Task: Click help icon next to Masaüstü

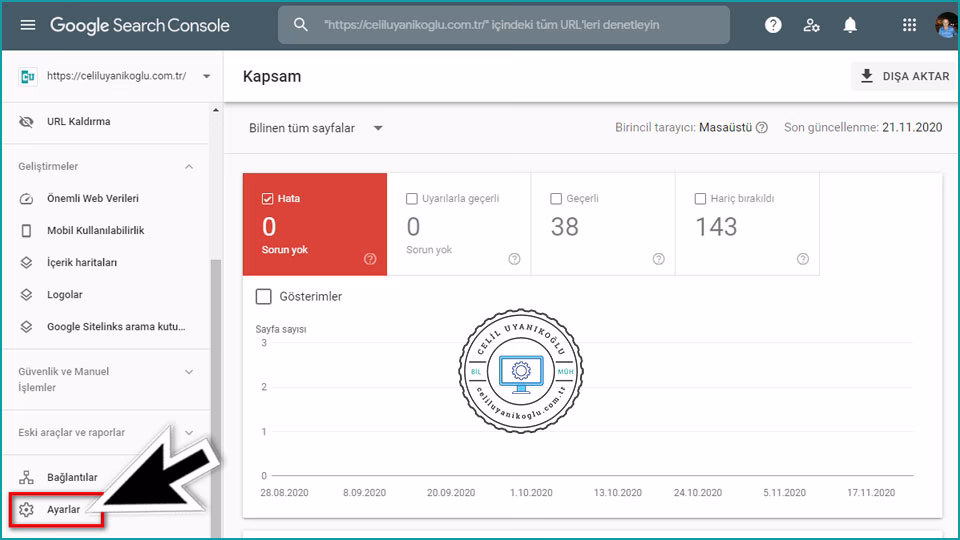Action: [762, 128]
